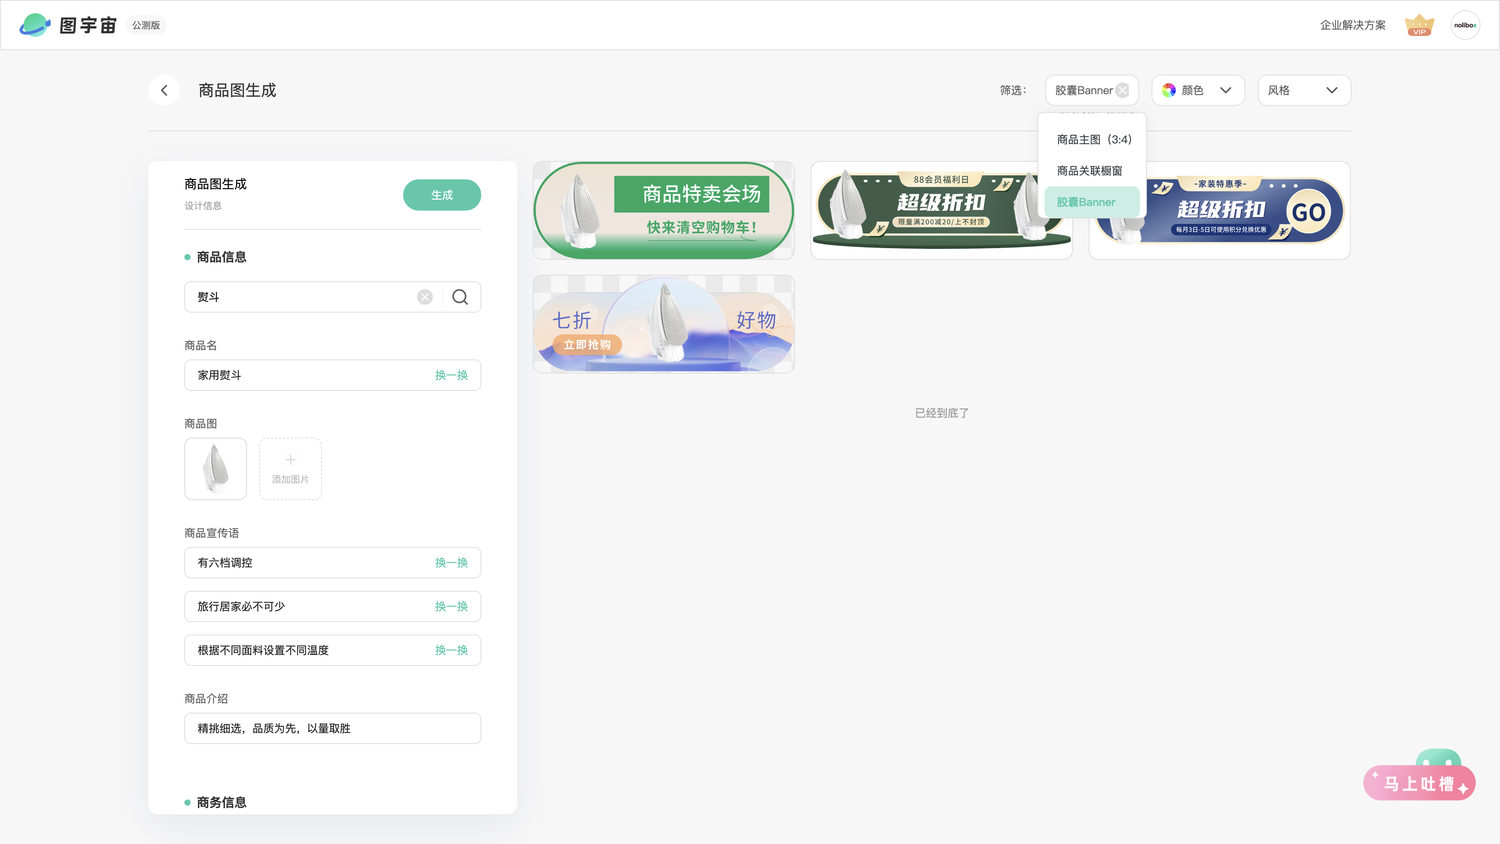Viewport: 1500px width, 844px height.
Task: Open the VIP crown icon
Action: (x=1419, y=25)
